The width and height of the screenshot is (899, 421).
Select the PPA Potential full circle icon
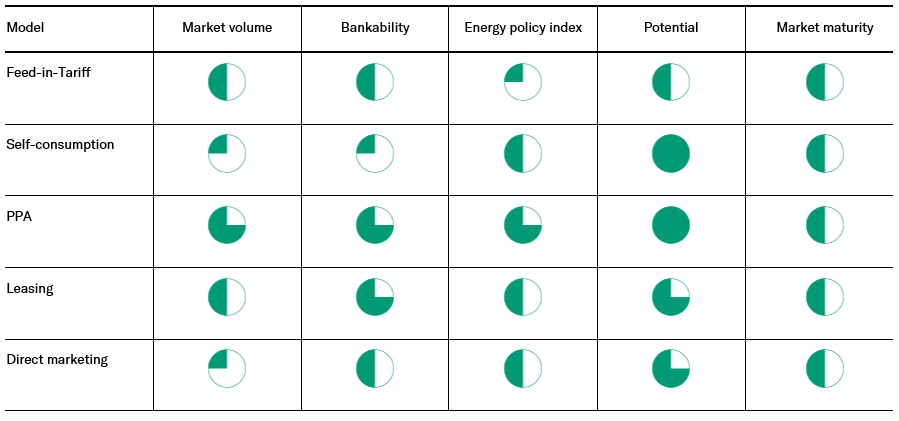[671, 226]
